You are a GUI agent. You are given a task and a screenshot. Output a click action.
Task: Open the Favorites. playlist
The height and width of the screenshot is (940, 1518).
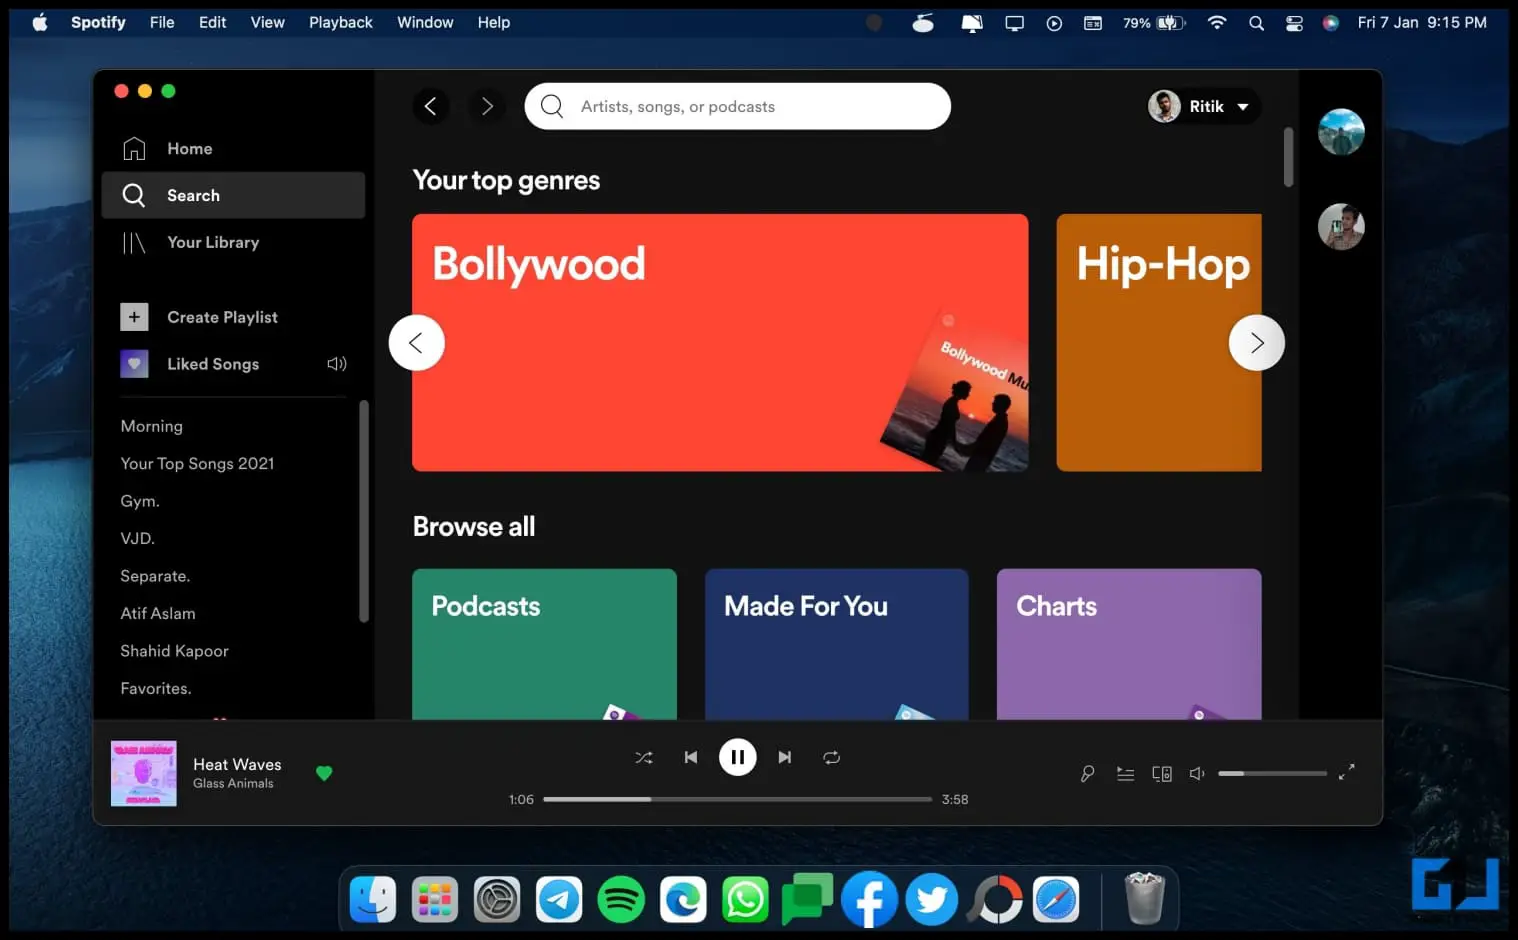coord(156,689)
